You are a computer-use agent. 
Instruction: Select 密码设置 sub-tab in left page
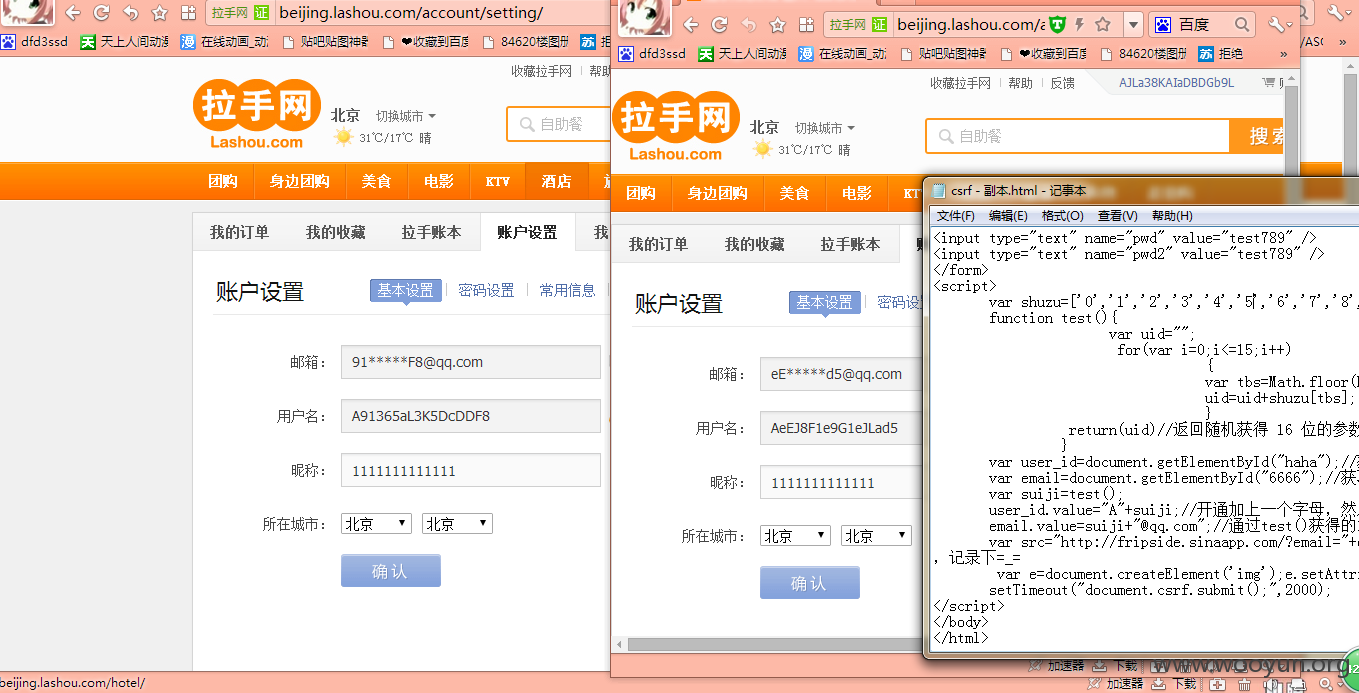click(x=486, y=291)
